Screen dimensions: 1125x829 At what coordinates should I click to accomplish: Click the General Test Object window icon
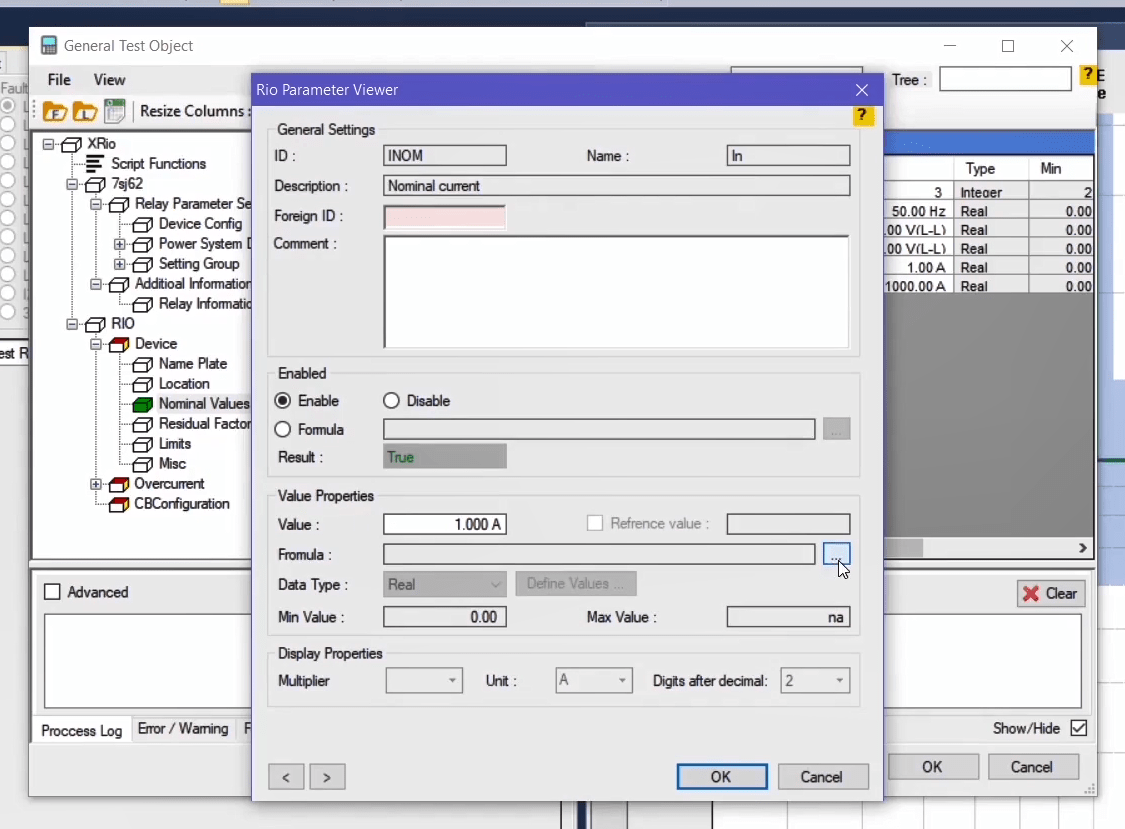point(49,46)
